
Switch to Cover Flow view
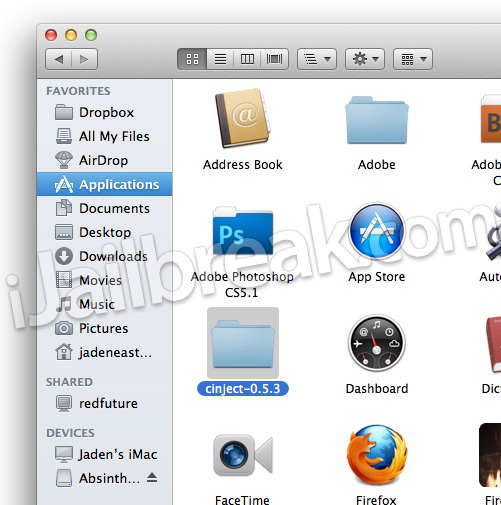click(x=274, y=59)
